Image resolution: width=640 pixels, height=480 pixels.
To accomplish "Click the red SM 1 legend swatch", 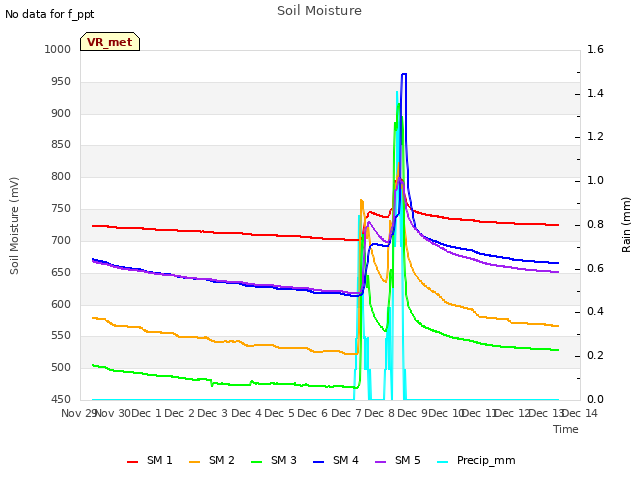I will (x=132, y=462).
